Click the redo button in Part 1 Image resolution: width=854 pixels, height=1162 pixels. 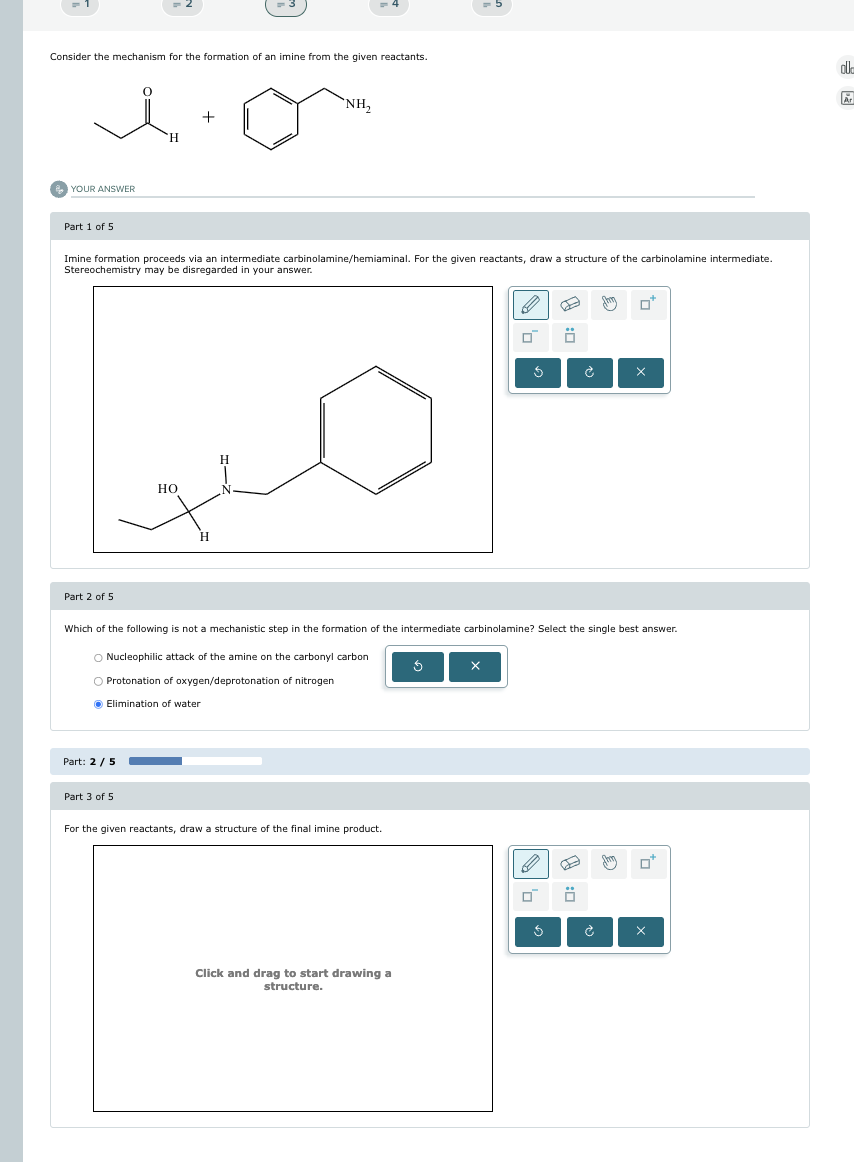[x=589, y=372]
